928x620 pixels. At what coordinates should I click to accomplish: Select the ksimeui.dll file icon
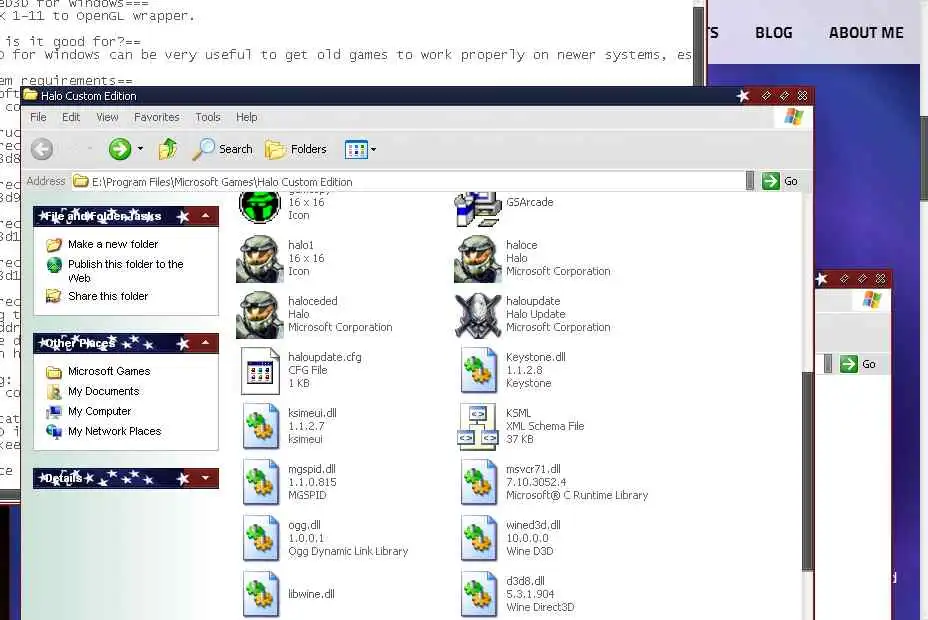coord(260,427)
